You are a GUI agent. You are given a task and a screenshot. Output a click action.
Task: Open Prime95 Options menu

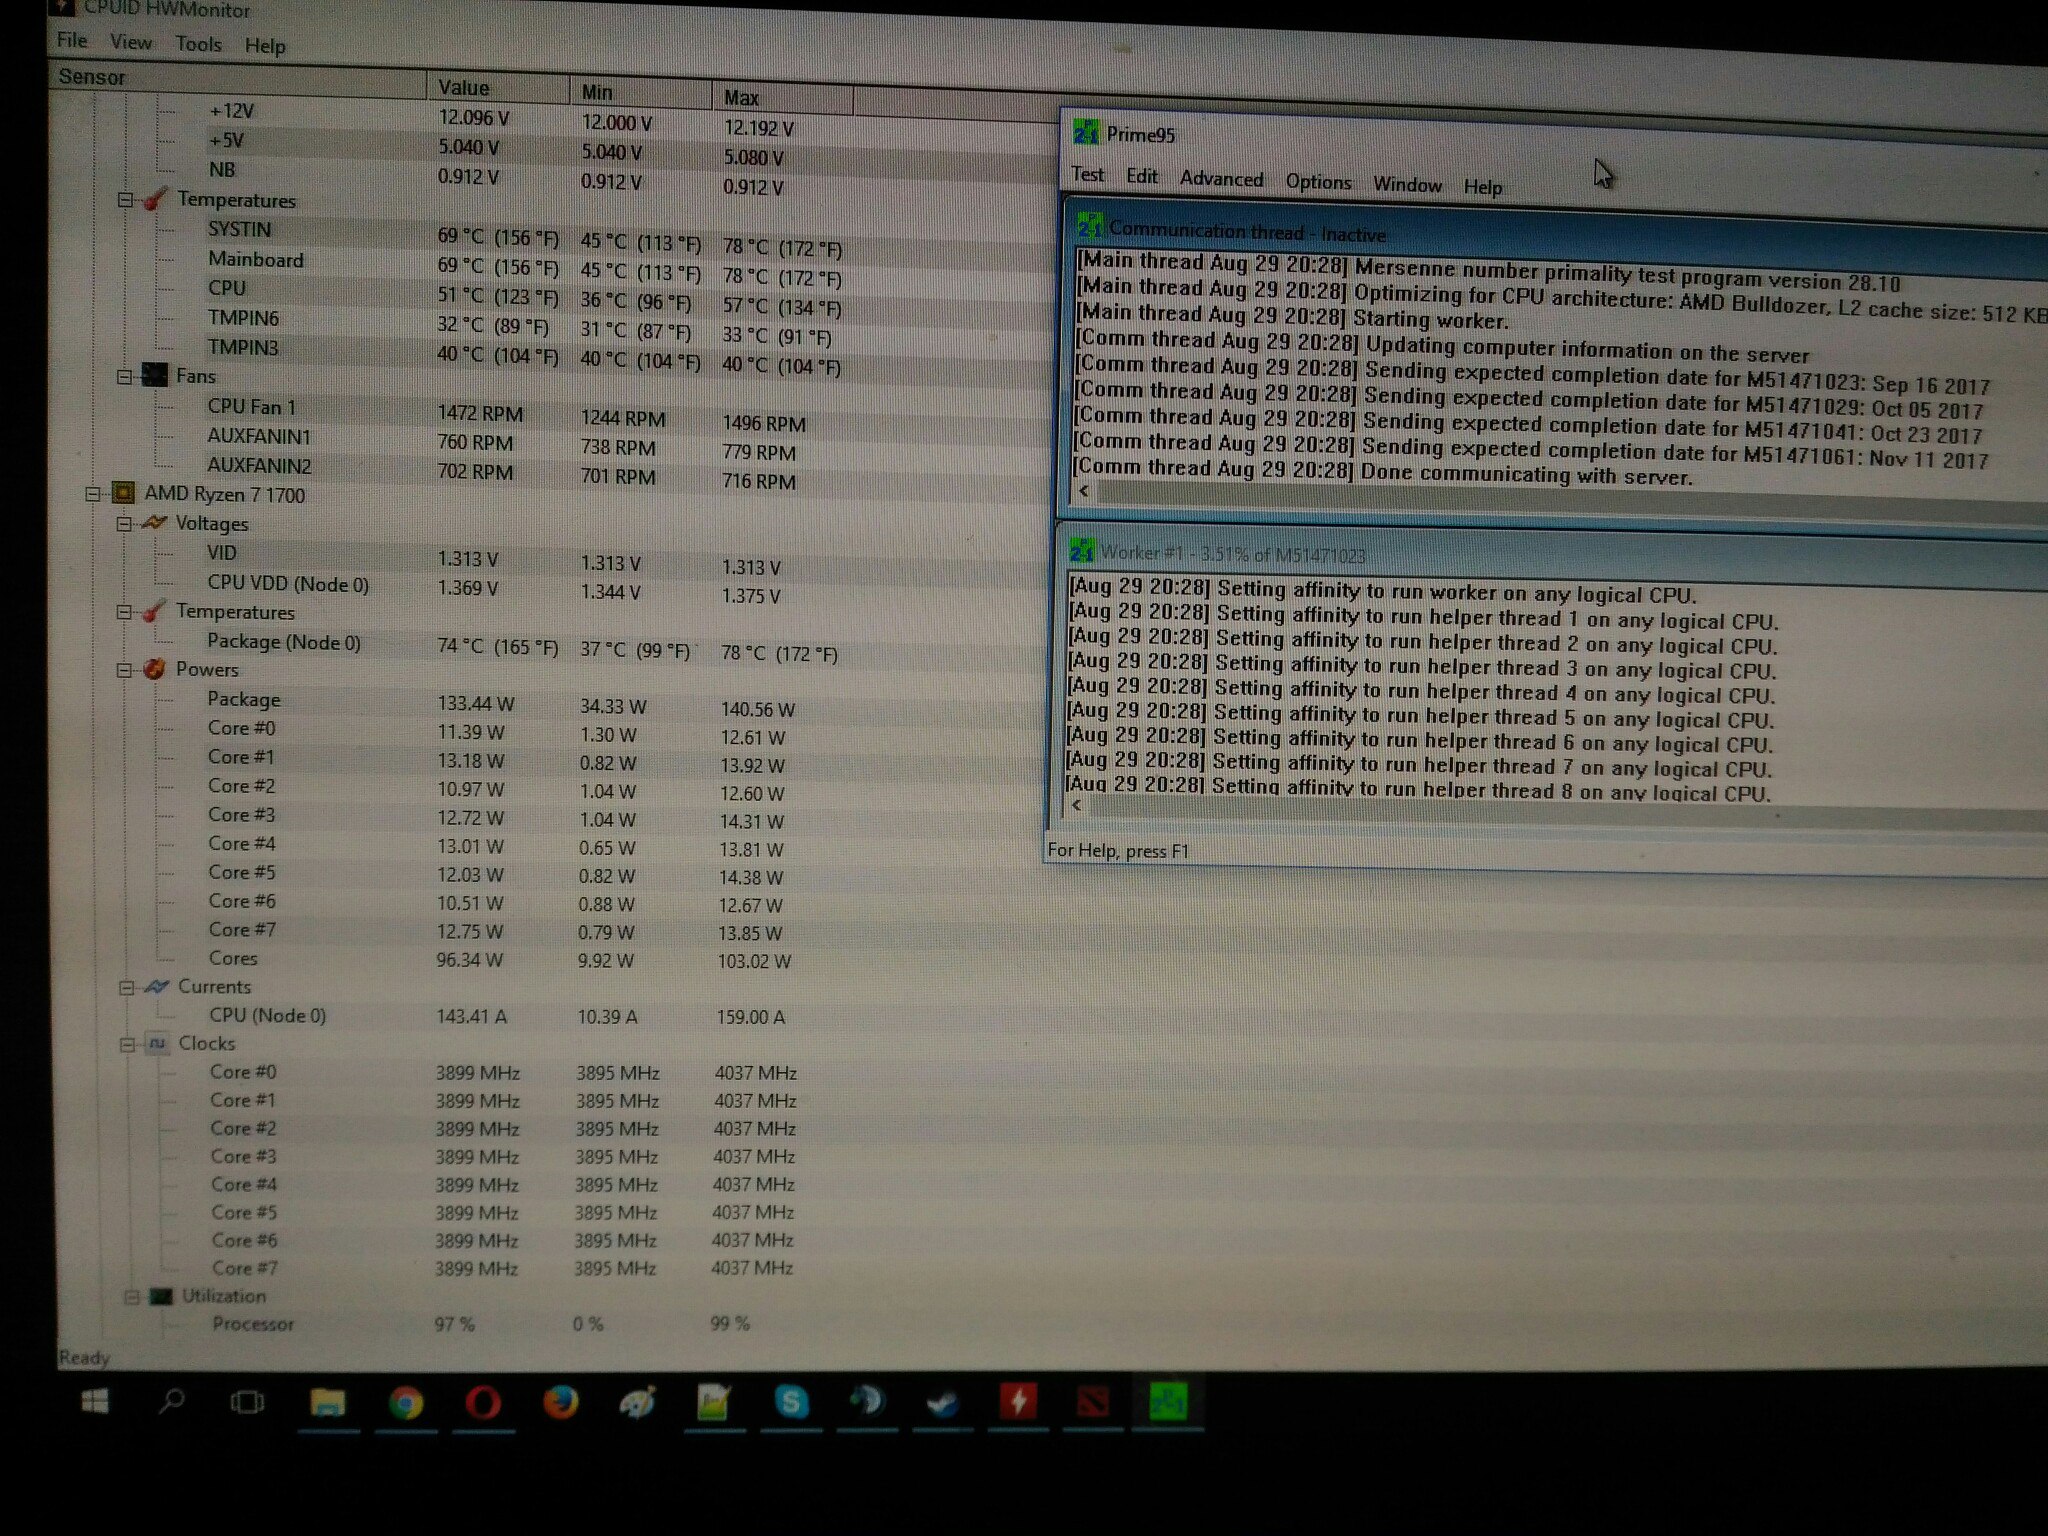tap(1318, 182)
